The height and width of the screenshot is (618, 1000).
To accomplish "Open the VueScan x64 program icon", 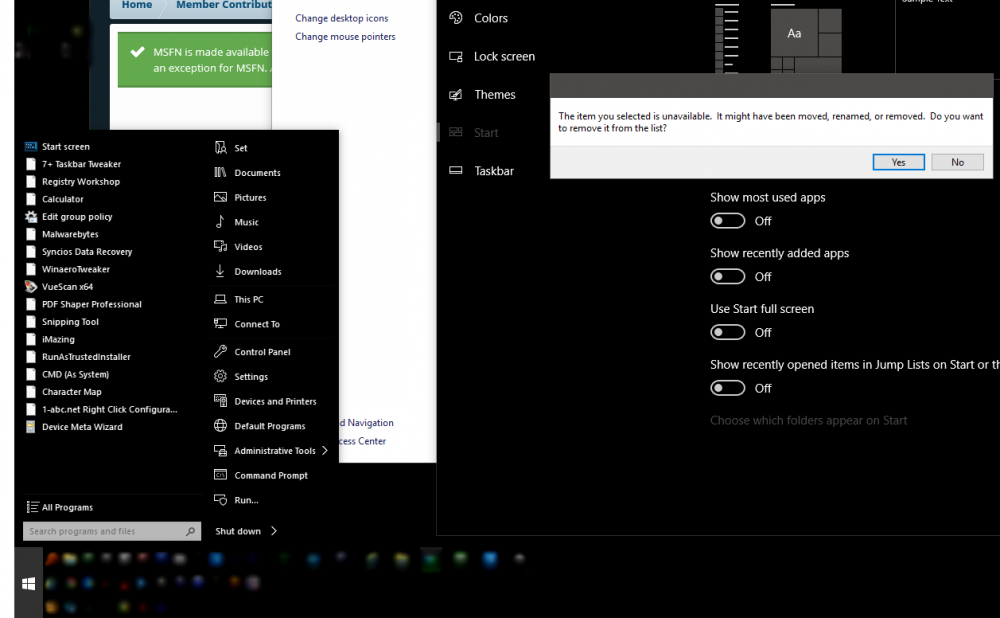I will coord(32,287).
